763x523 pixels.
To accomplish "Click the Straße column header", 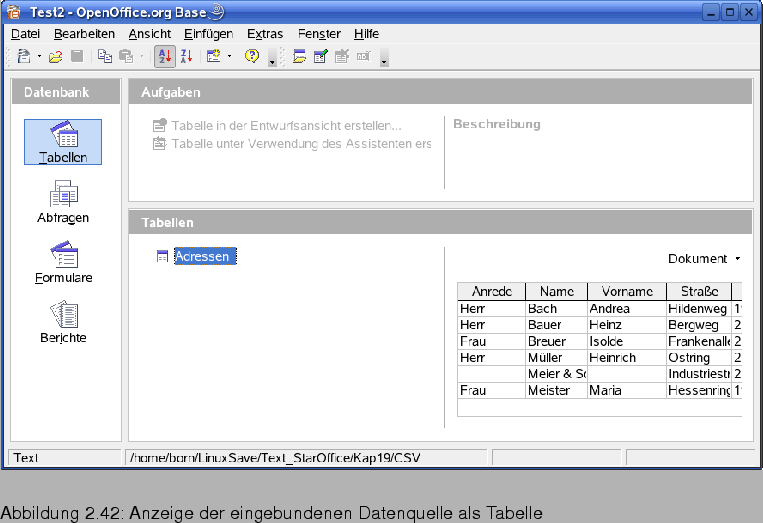I will [x=699, y=291].
